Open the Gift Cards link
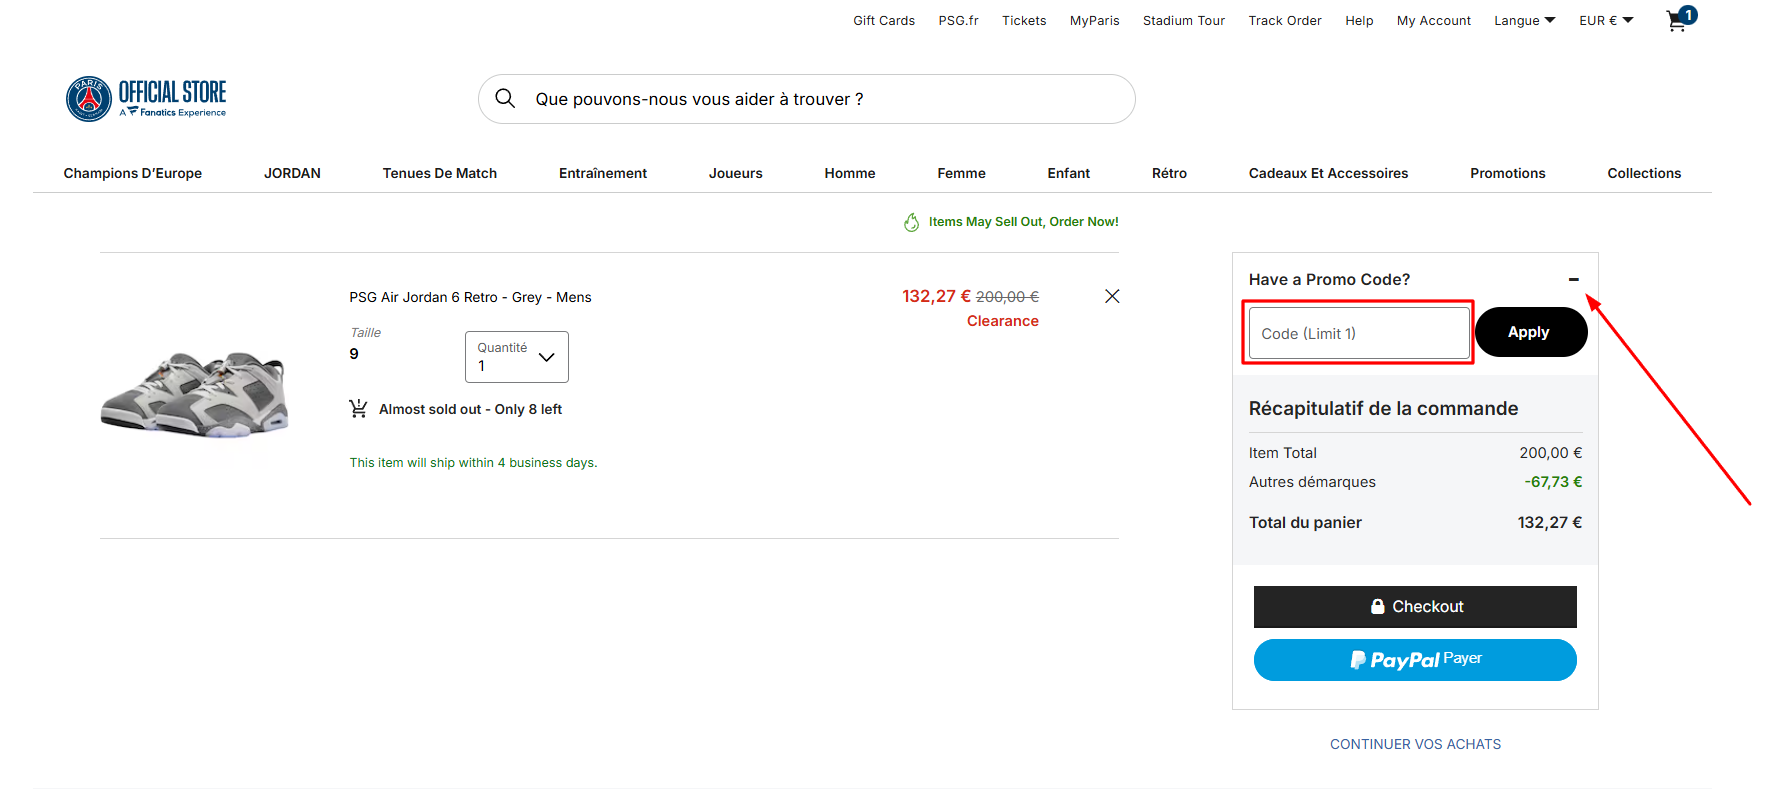This screenshot has height=810, width=1768. pyautogui.click(x=884, y=20)
